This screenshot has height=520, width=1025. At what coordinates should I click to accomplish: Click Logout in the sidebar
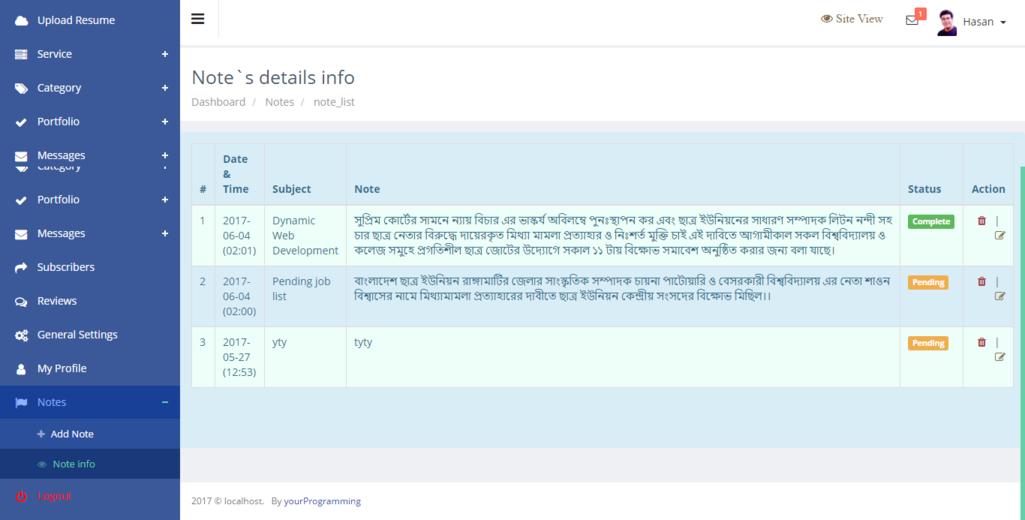pos(54,496)
